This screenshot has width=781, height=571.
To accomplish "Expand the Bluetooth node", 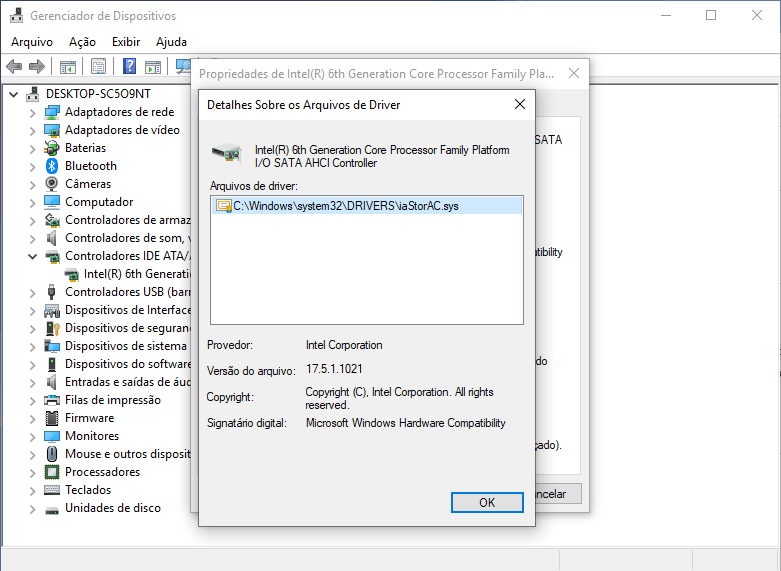I will [x=32, y=167].
